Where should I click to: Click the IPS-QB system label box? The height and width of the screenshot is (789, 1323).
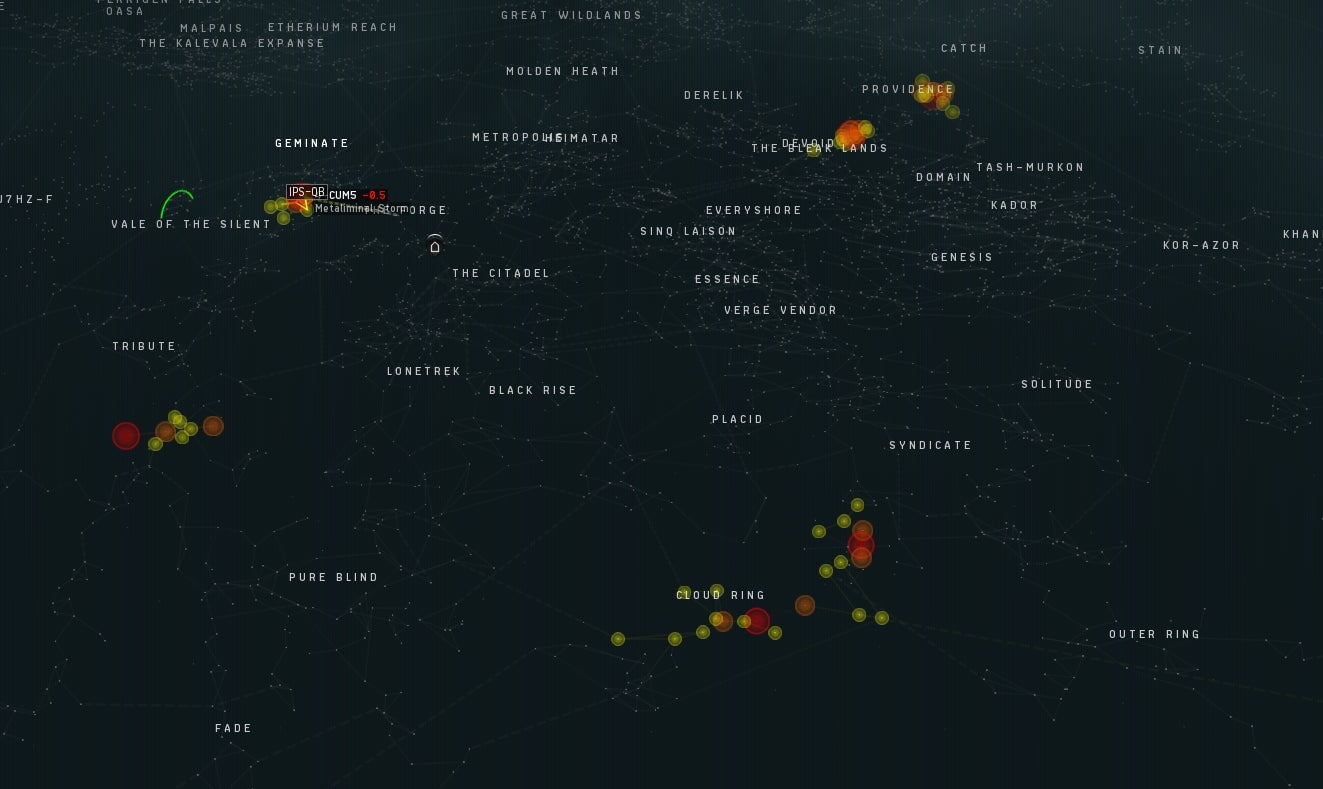[x=306, y=192]
